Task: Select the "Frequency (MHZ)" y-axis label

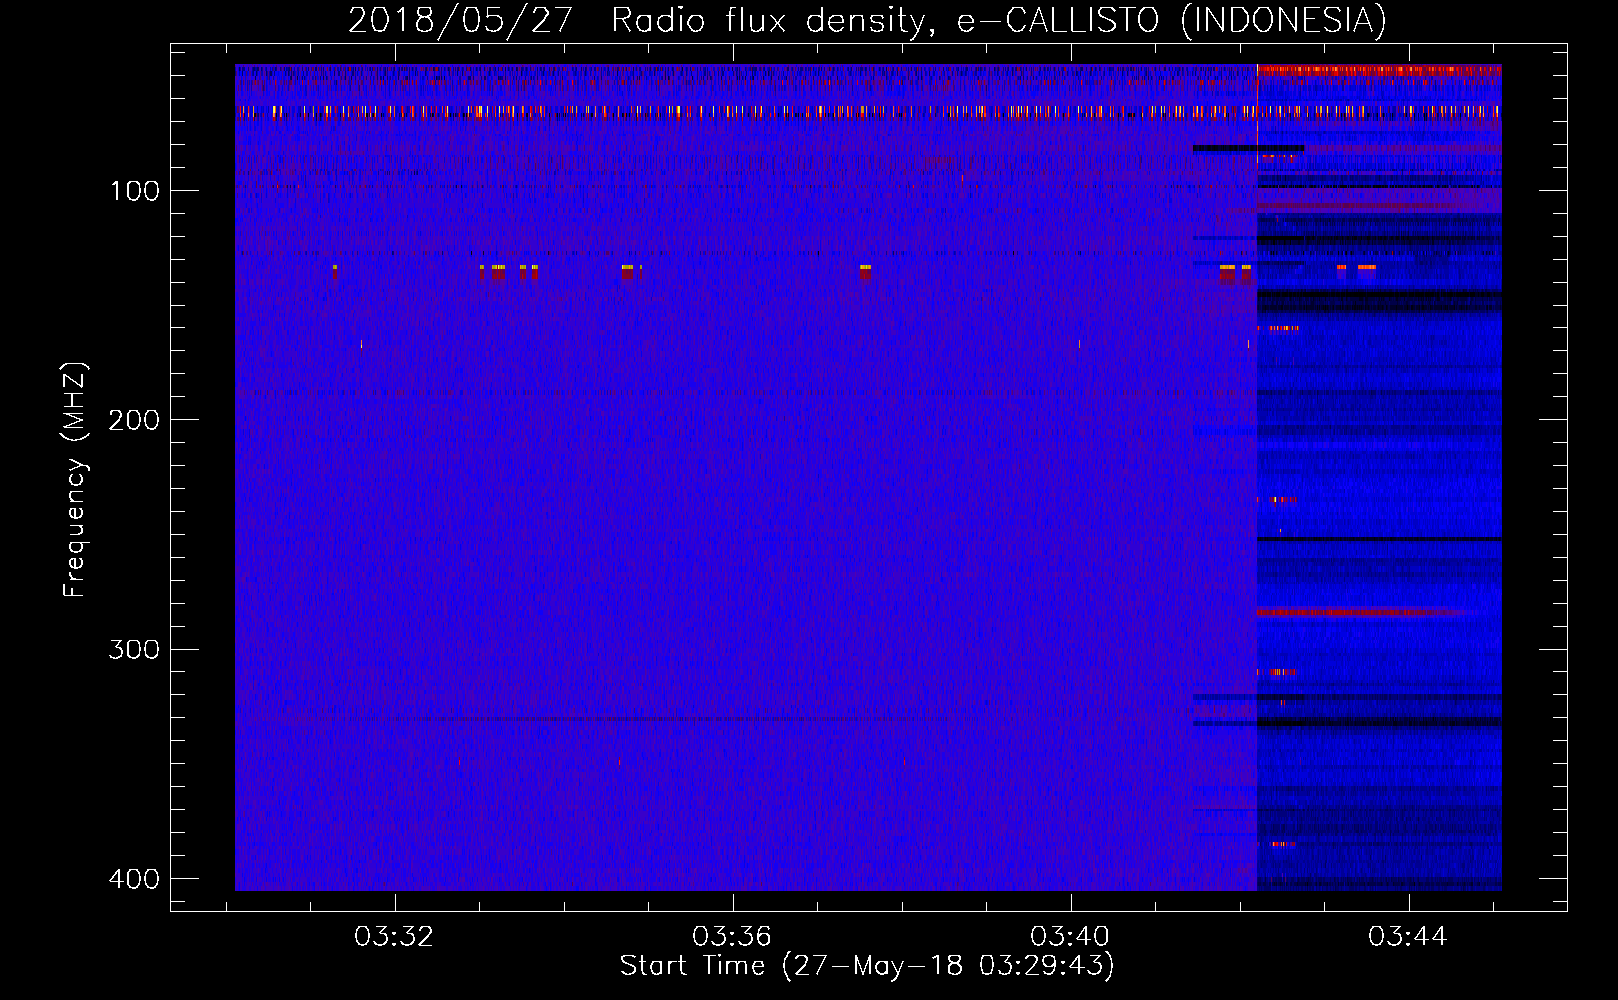Action: pos(75,479)
